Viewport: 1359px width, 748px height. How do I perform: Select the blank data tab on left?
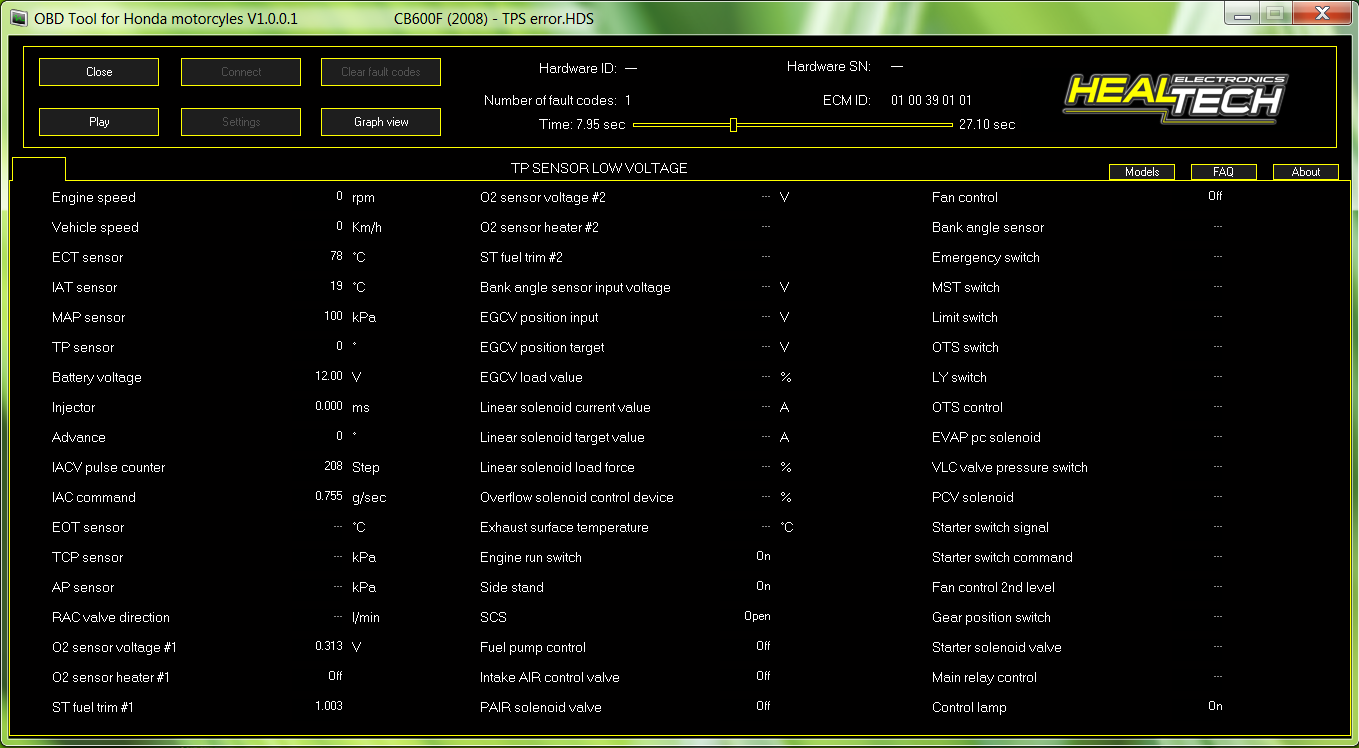click(39, 169)
